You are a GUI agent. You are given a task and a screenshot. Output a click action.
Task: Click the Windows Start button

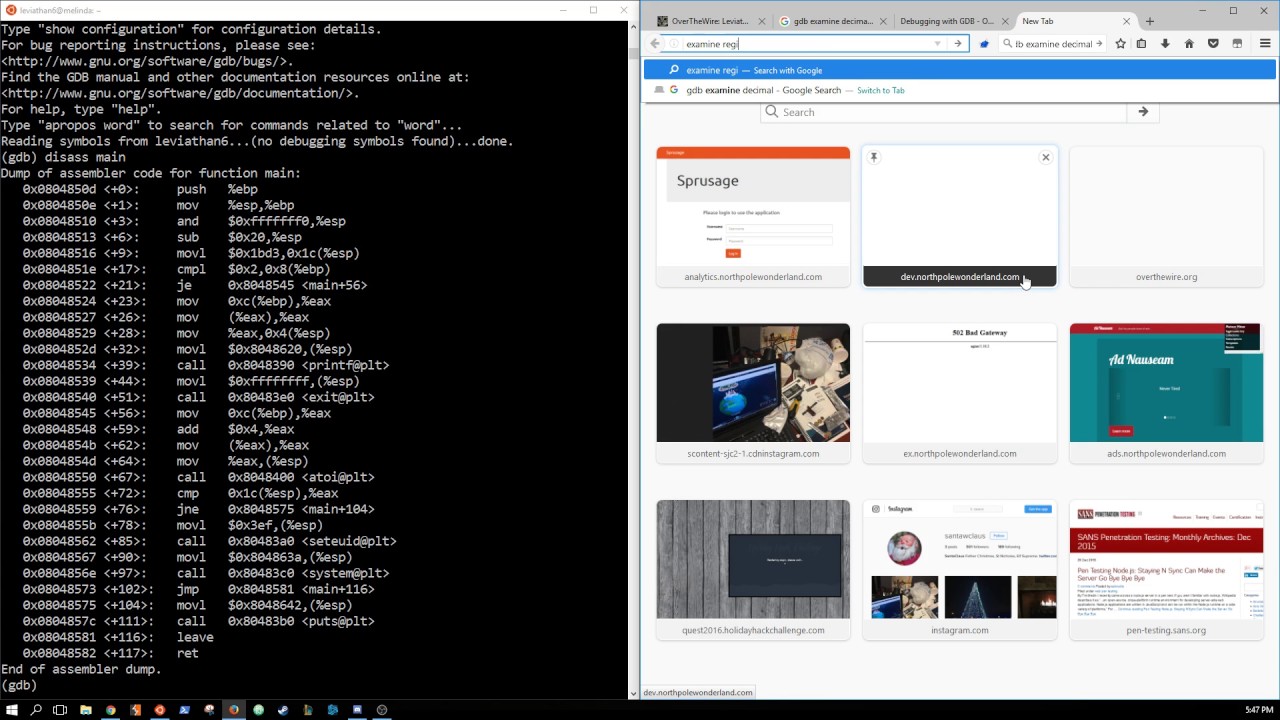pos(12,710)
